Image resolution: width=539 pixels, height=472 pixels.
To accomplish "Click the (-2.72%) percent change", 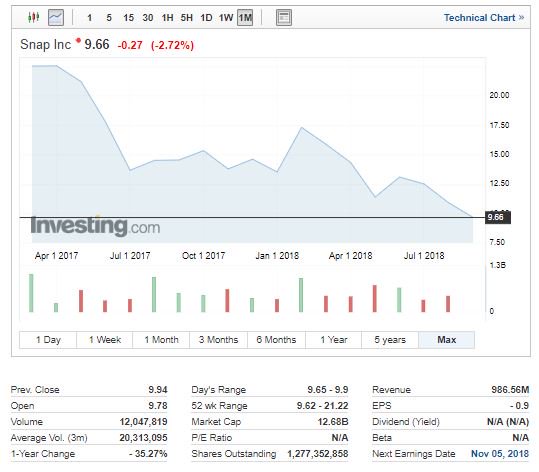I will point(172,45).
